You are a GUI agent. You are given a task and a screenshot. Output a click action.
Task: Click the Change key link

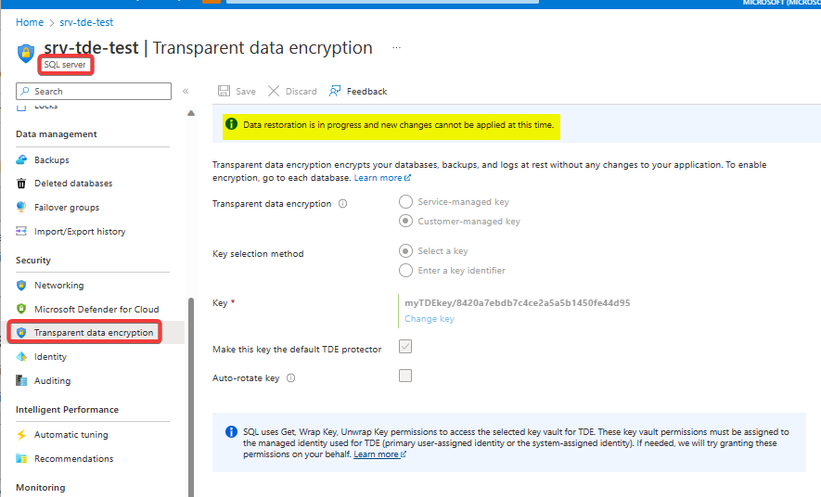pos(429,319)
